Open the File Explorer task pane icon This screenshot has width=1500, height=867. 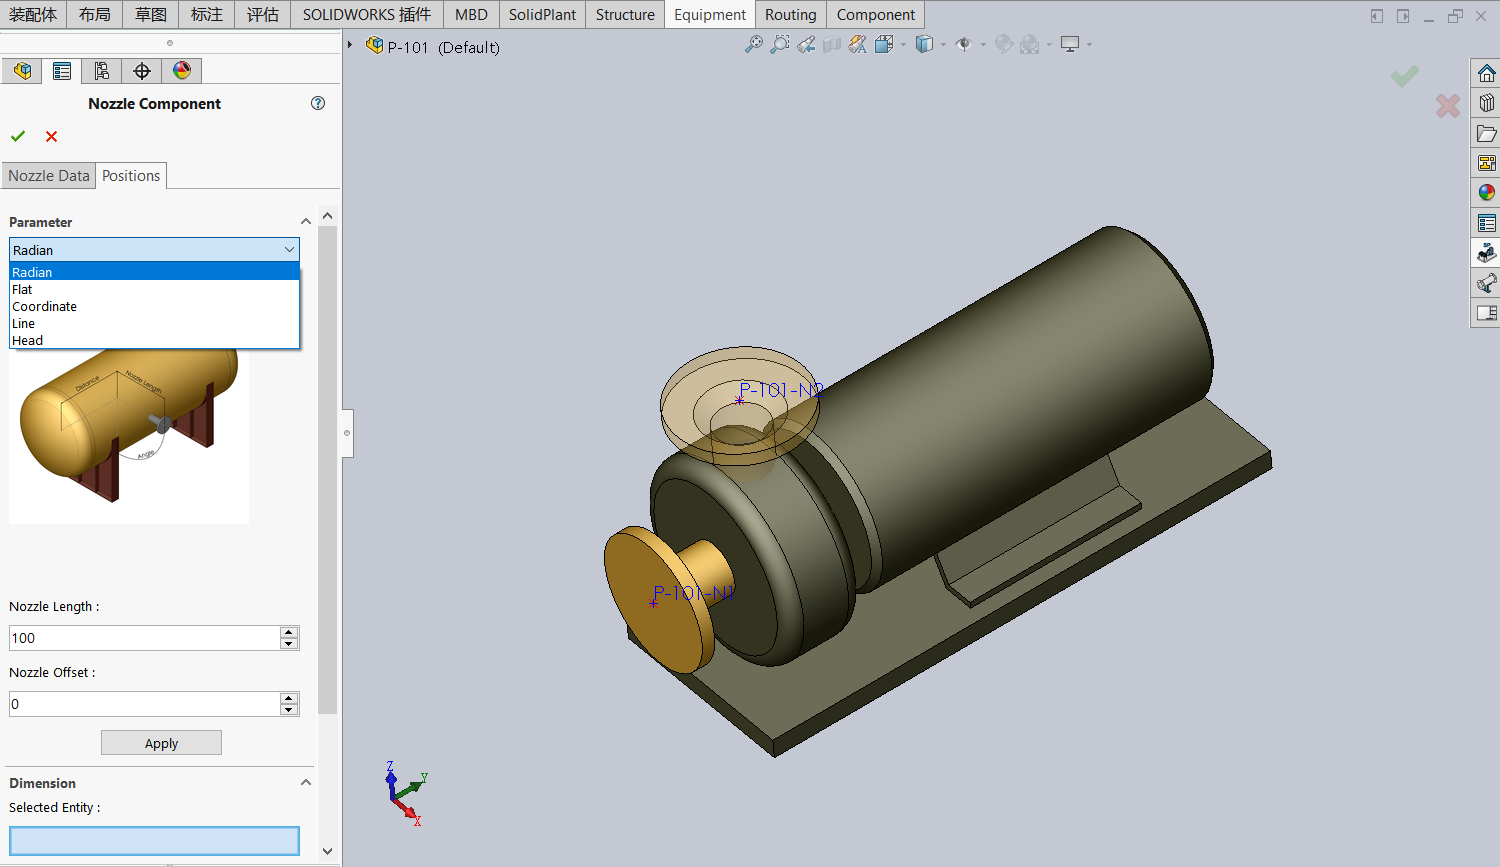(x=1487, y=133)
